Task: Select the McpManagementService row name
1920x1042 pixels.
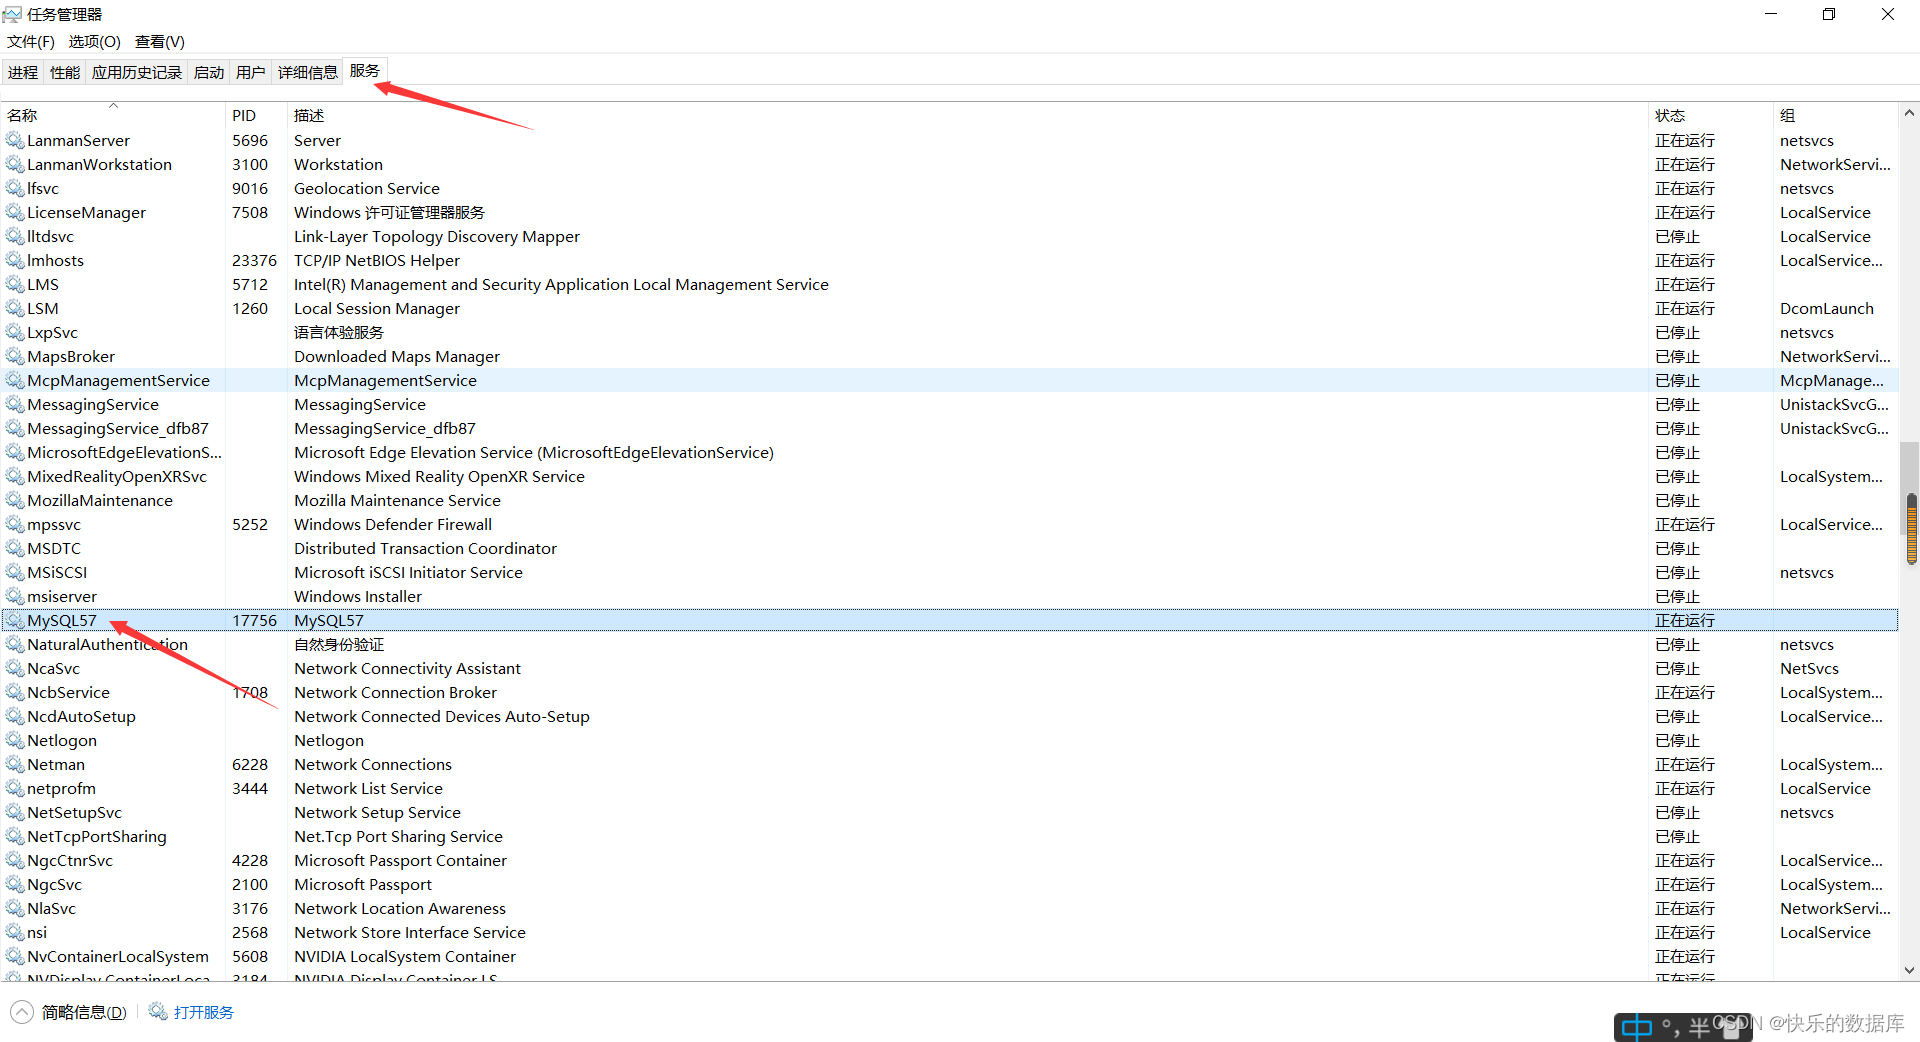Action: tap(118, 380)
